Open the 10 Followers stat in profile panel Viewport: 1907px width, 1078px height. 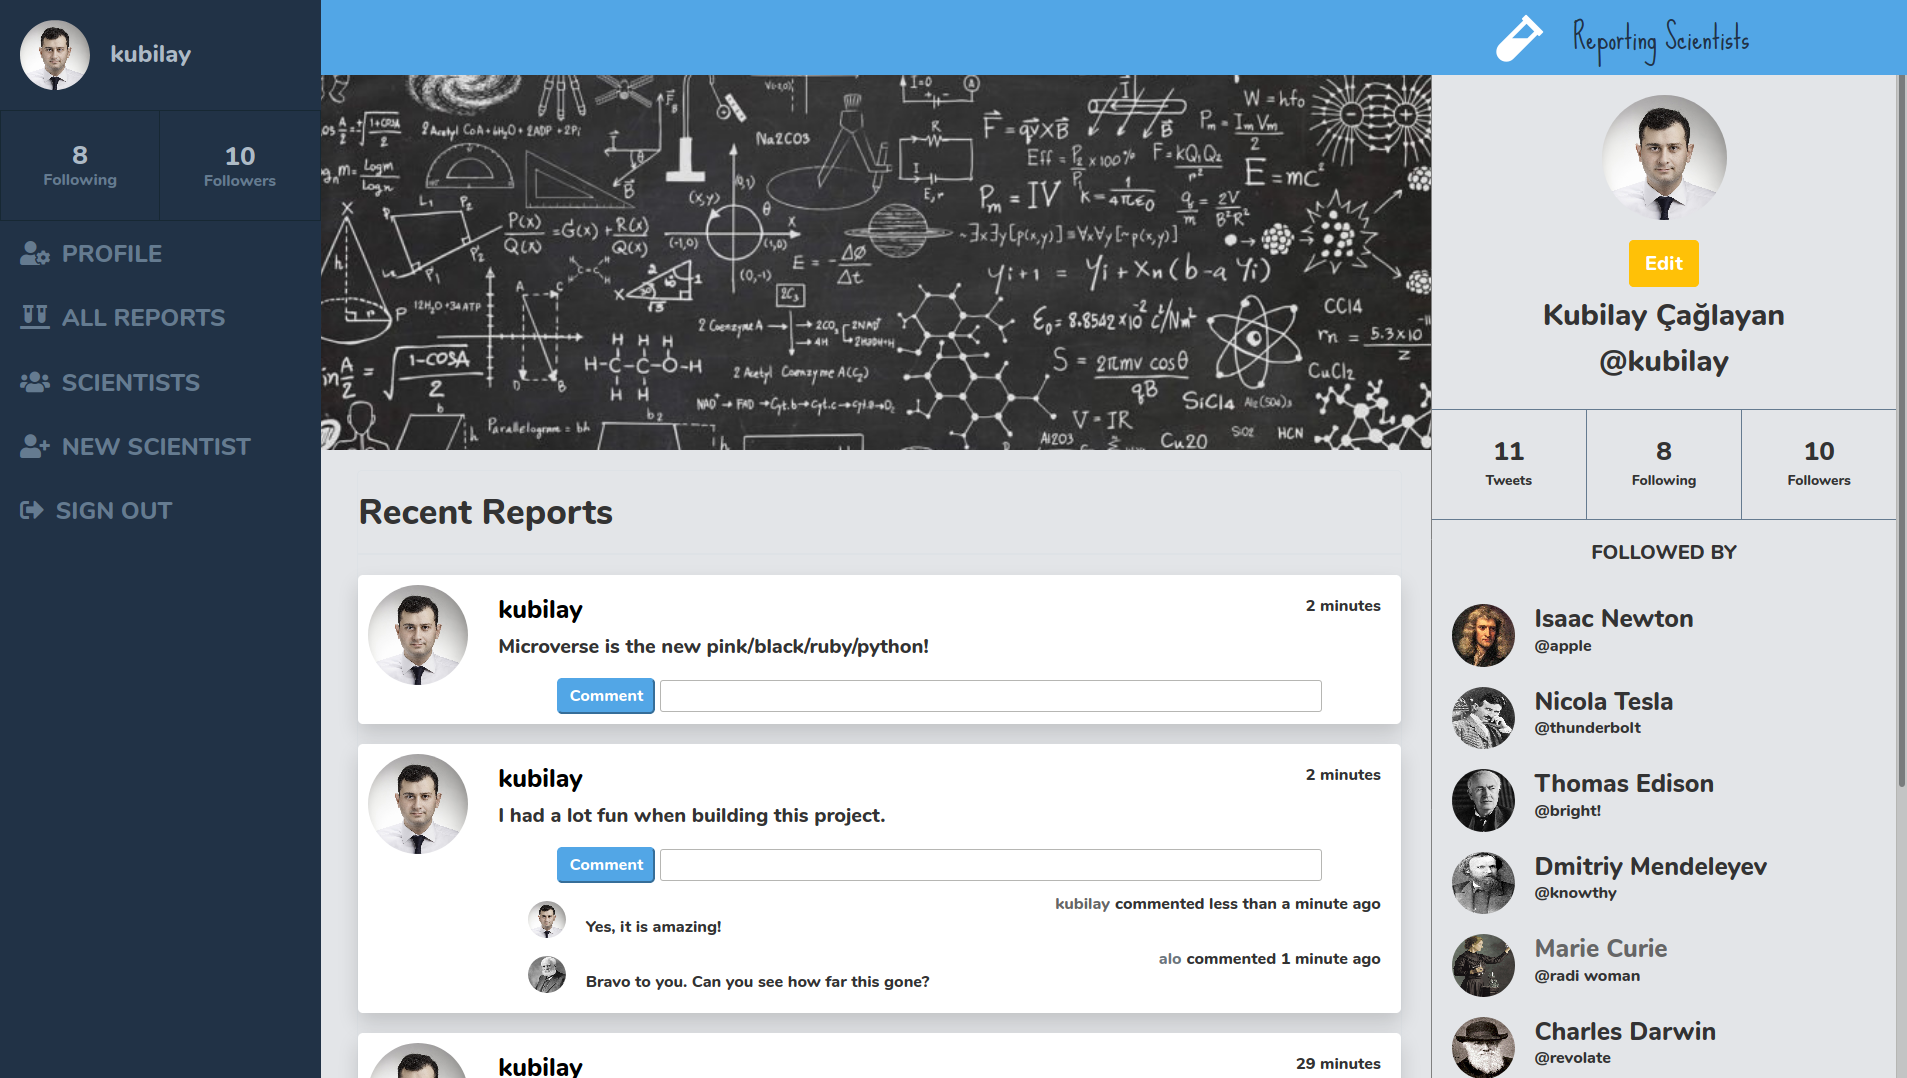(1819, 464)
